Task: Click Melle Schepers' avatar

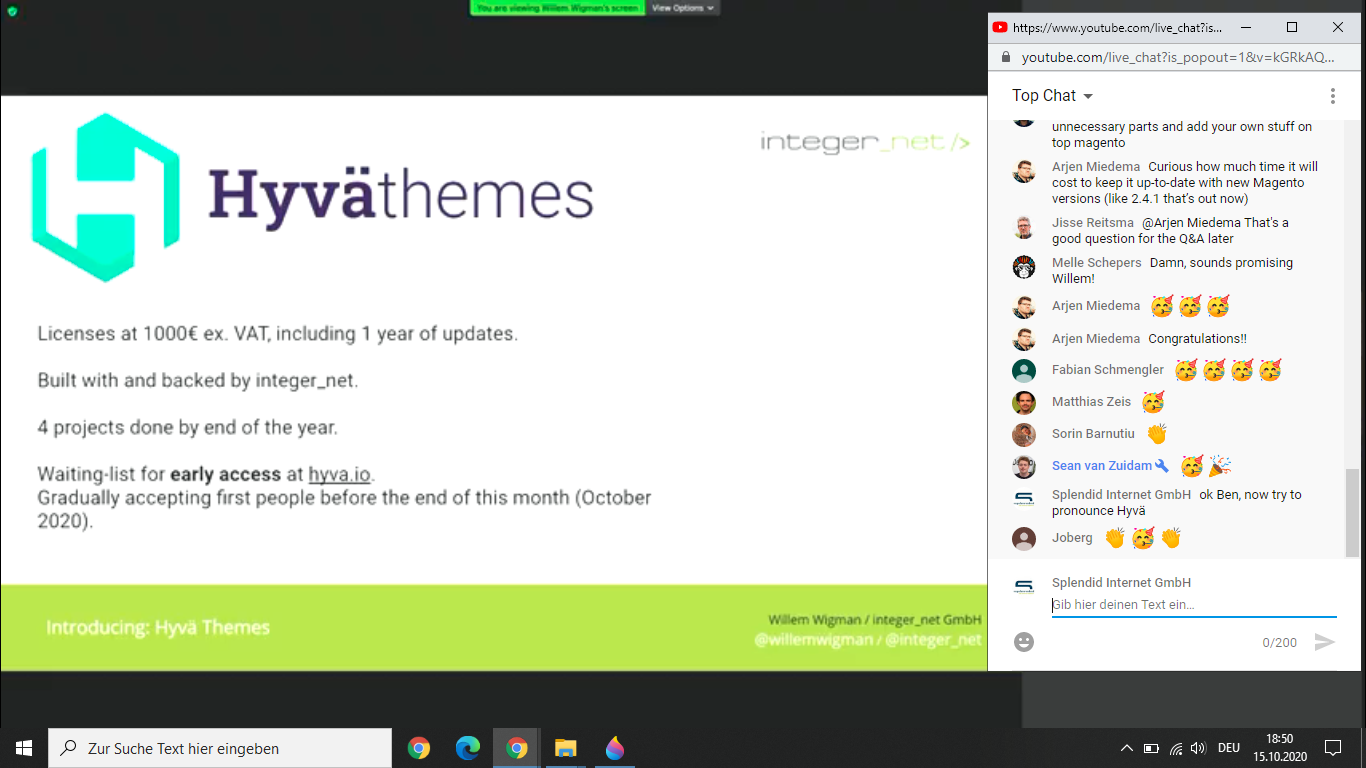Action: tap(1024, 267)
